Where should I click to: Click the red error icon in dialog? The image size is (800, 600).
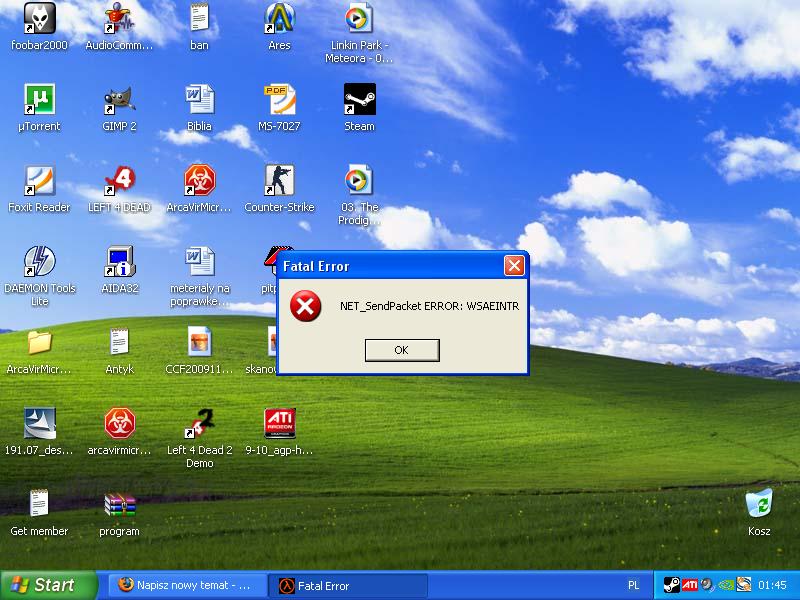(x=306, y=306)
